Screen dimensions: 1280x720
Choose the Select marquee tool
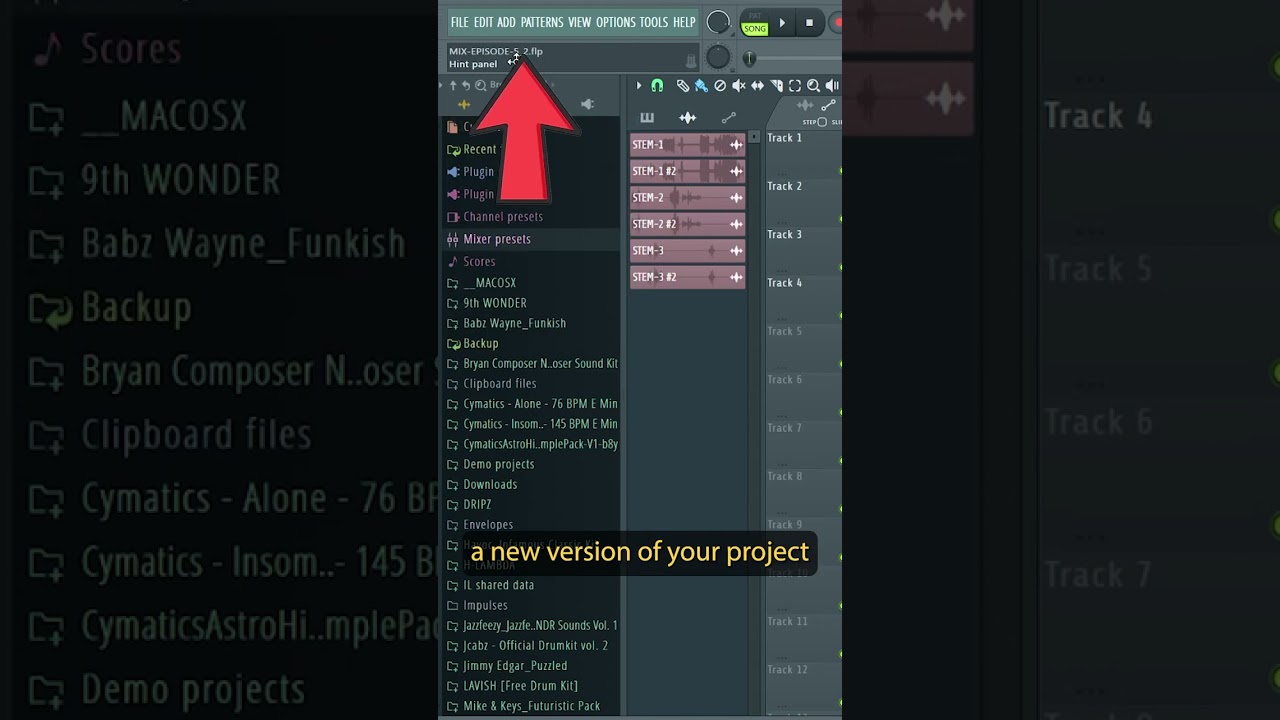pyautogui.click(x=795, y=86)
